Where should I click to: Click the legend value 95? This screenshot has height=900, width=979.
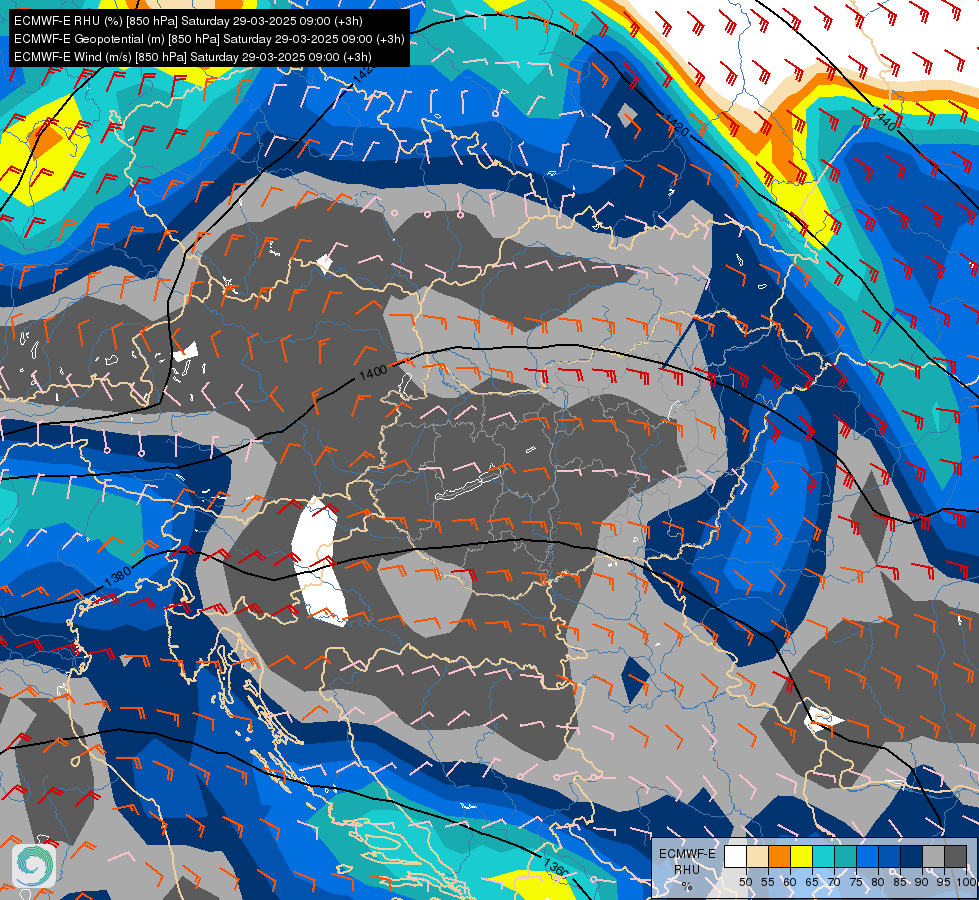click(x=943, y=882)
